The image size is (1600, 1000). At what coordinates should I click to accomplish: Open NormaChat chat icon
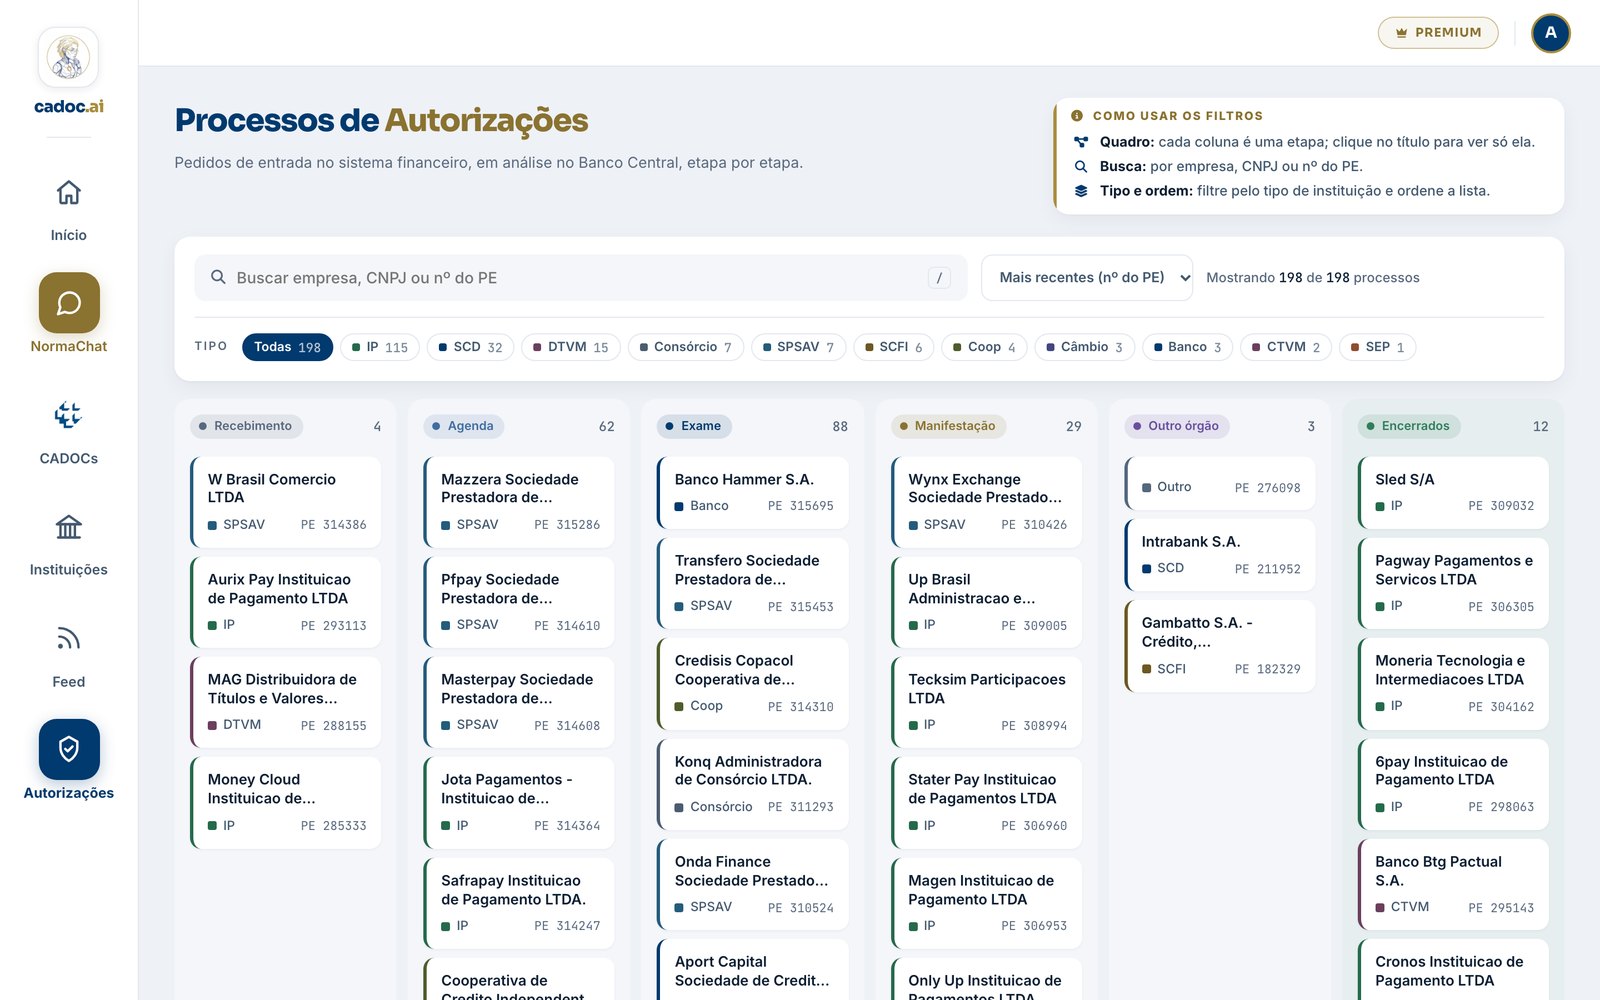coord(69,303)
